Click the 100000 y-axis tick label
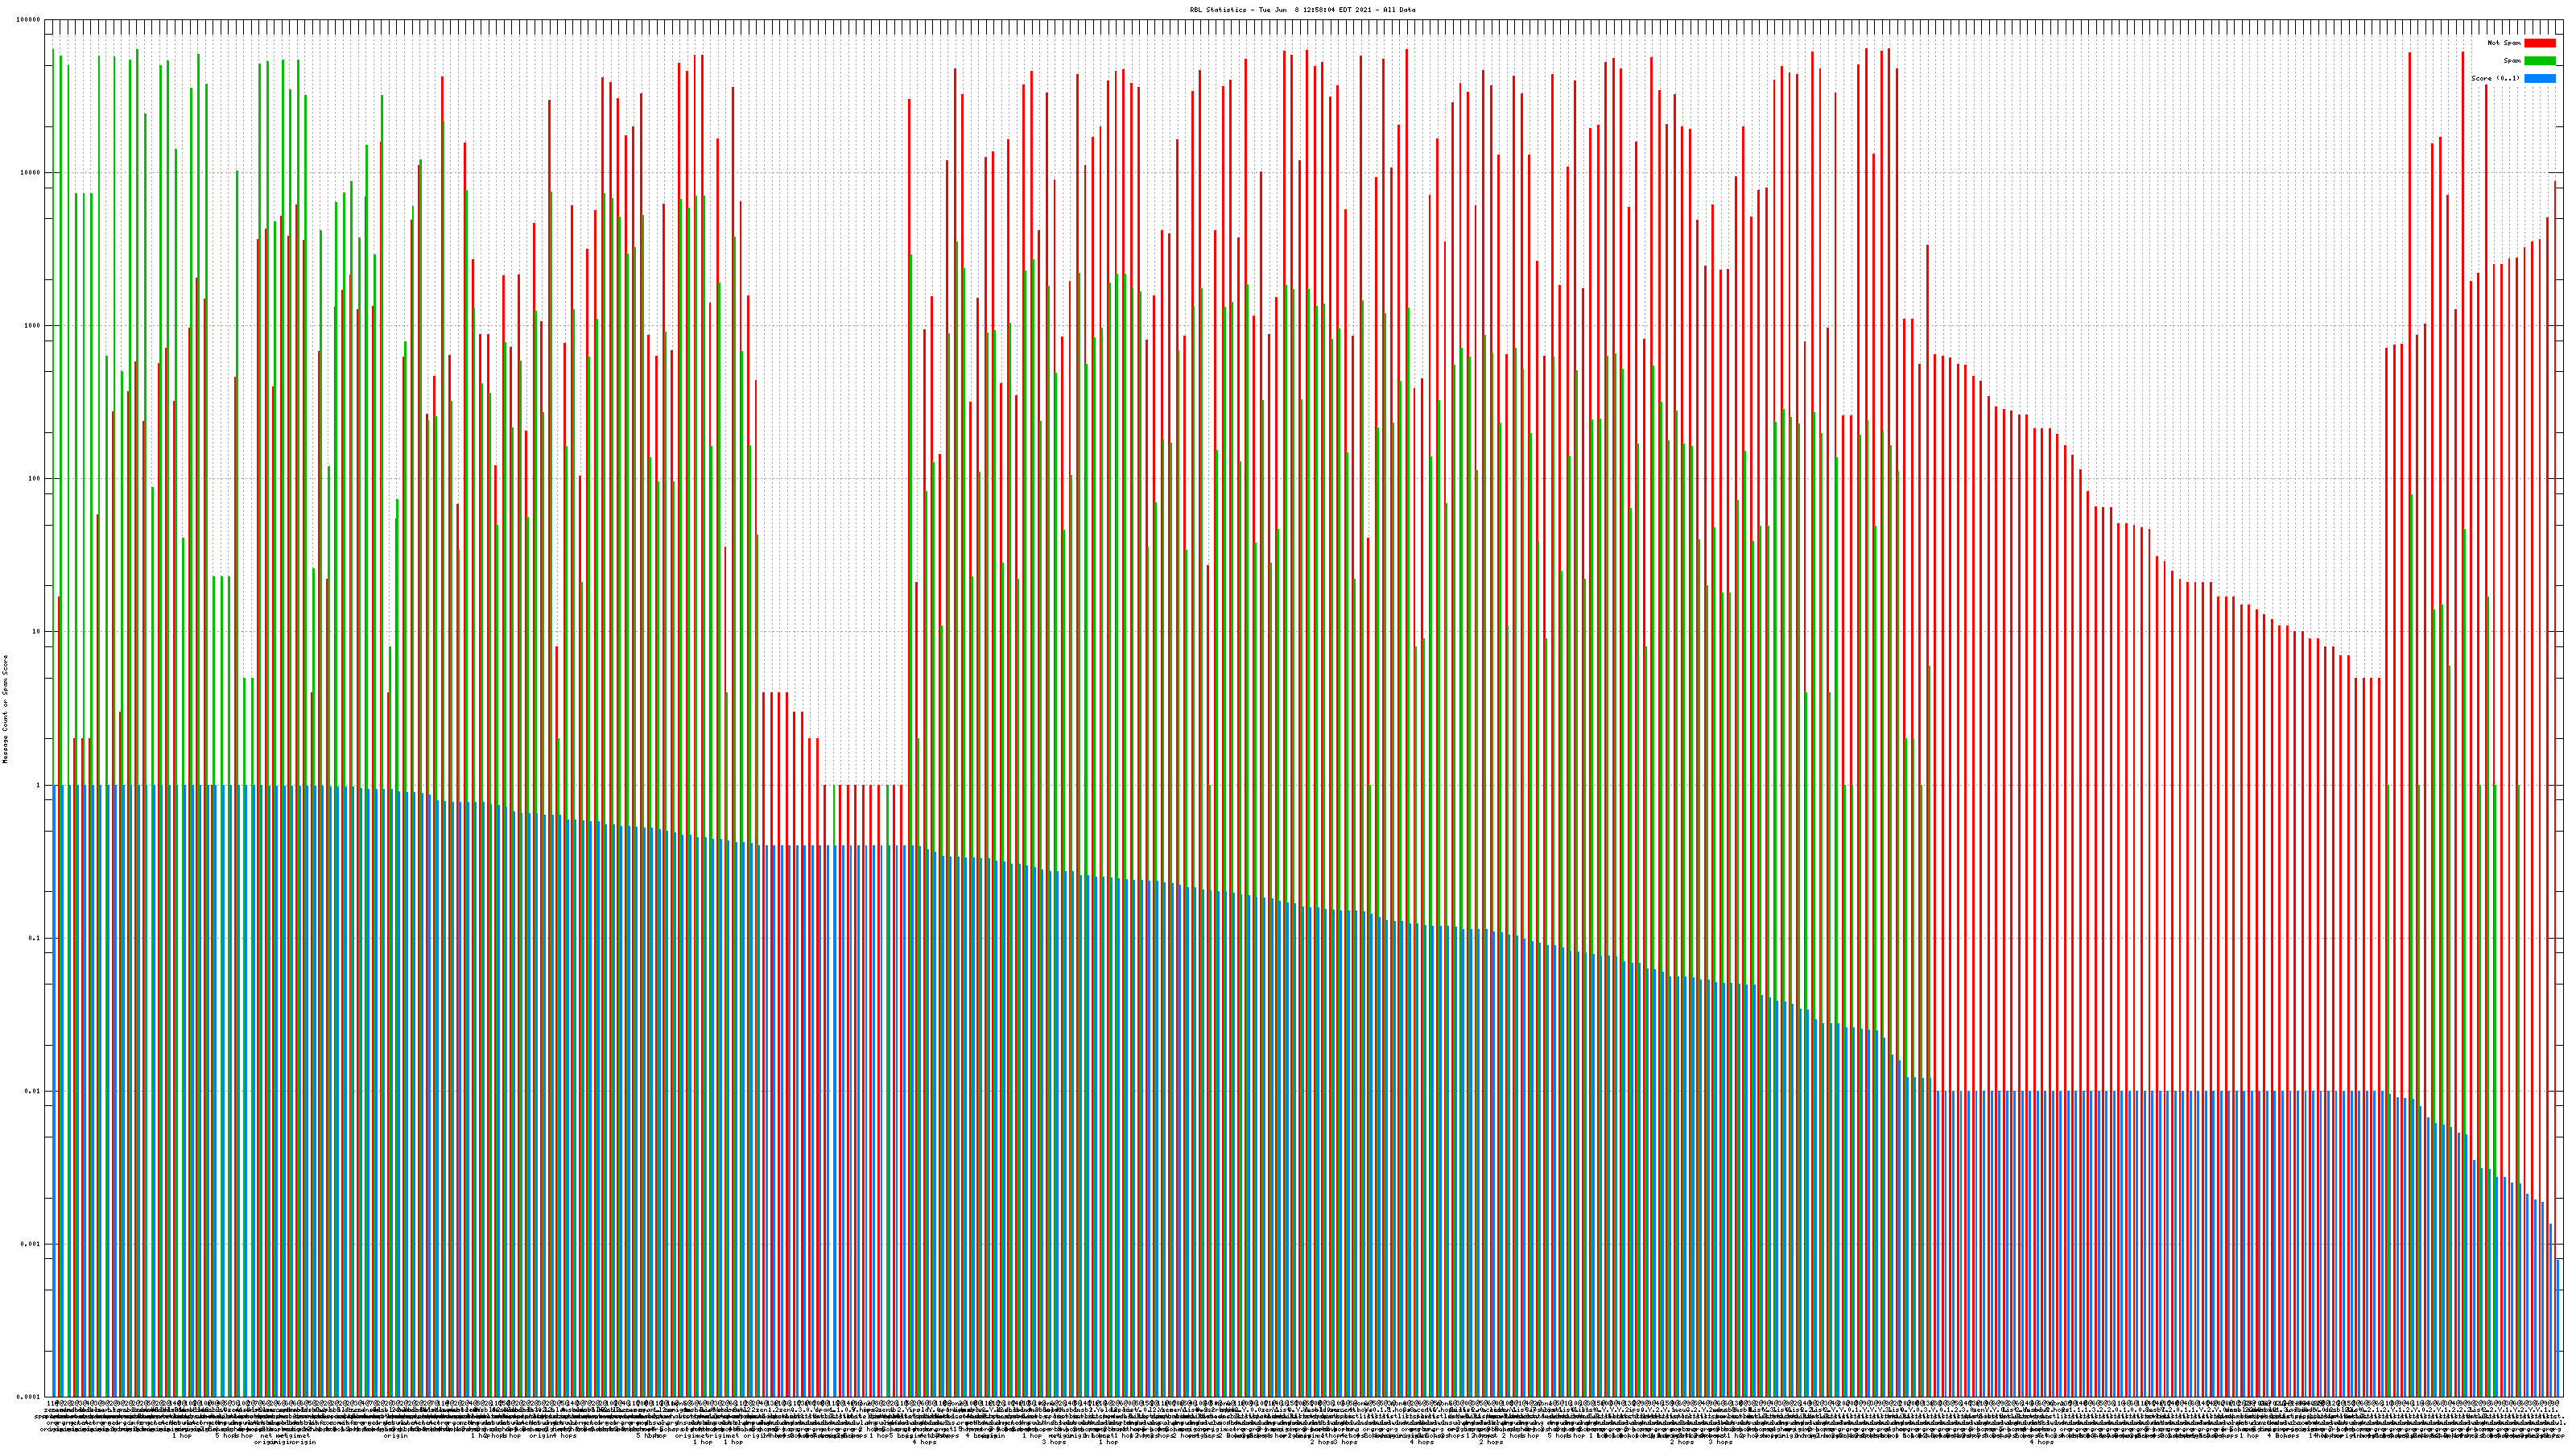The width and height of the screenshot is (2576, 1449). point(28,20)
